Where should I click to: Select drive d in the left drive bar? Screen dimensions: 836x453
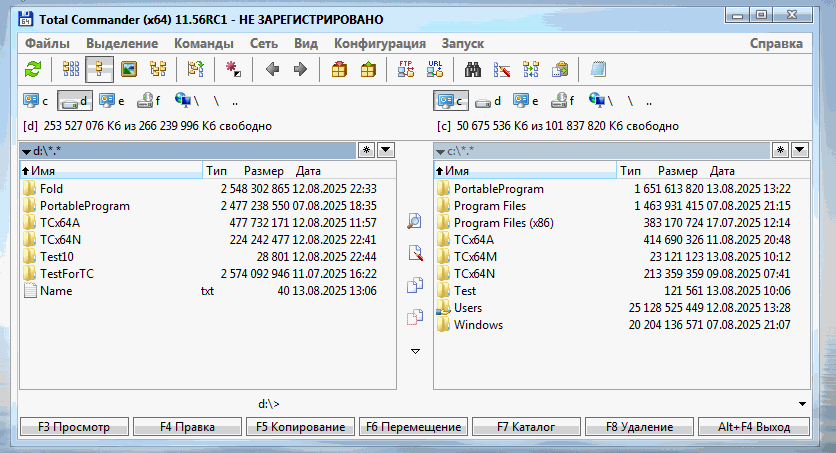click(75, 101)
